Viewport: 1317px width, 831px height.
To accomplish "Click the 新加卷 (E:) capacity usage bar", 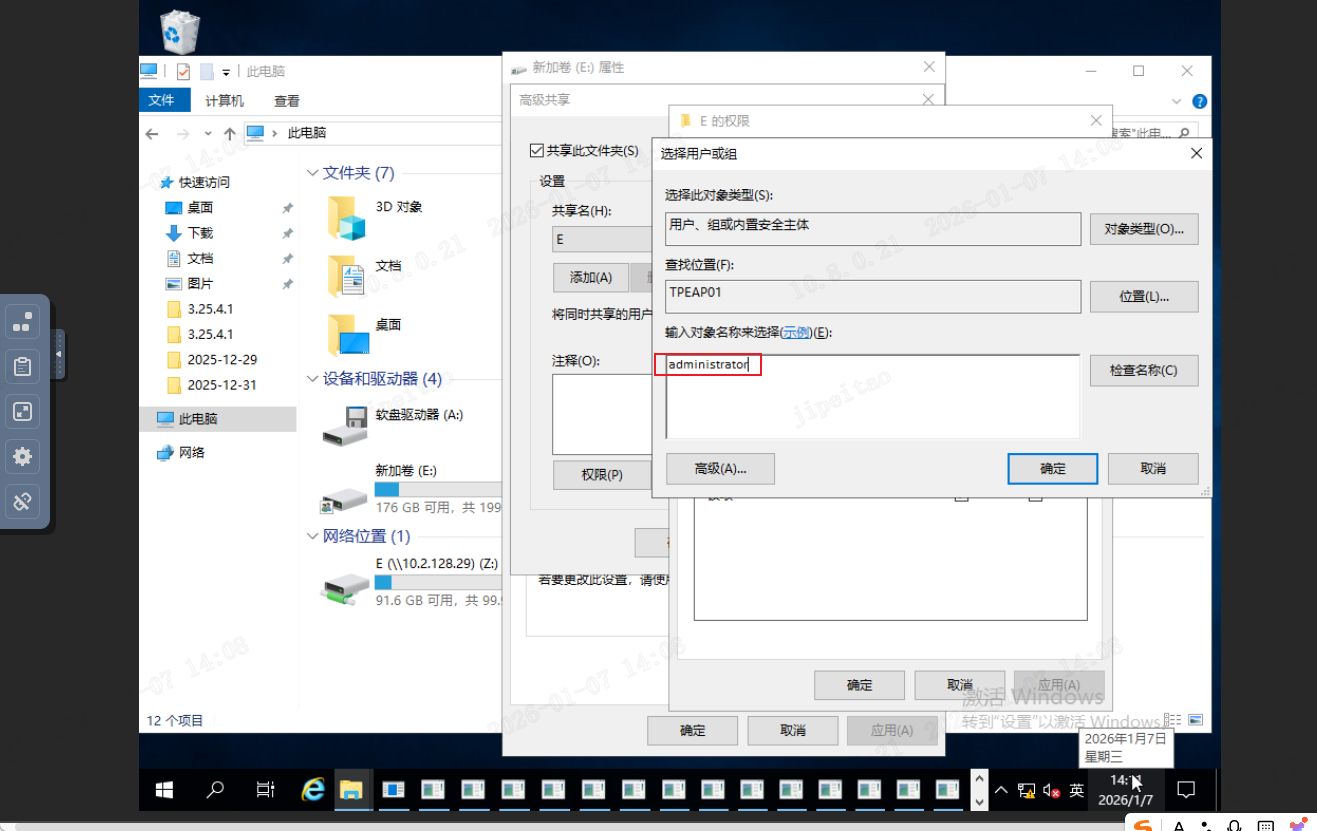I will click(438, 489).
